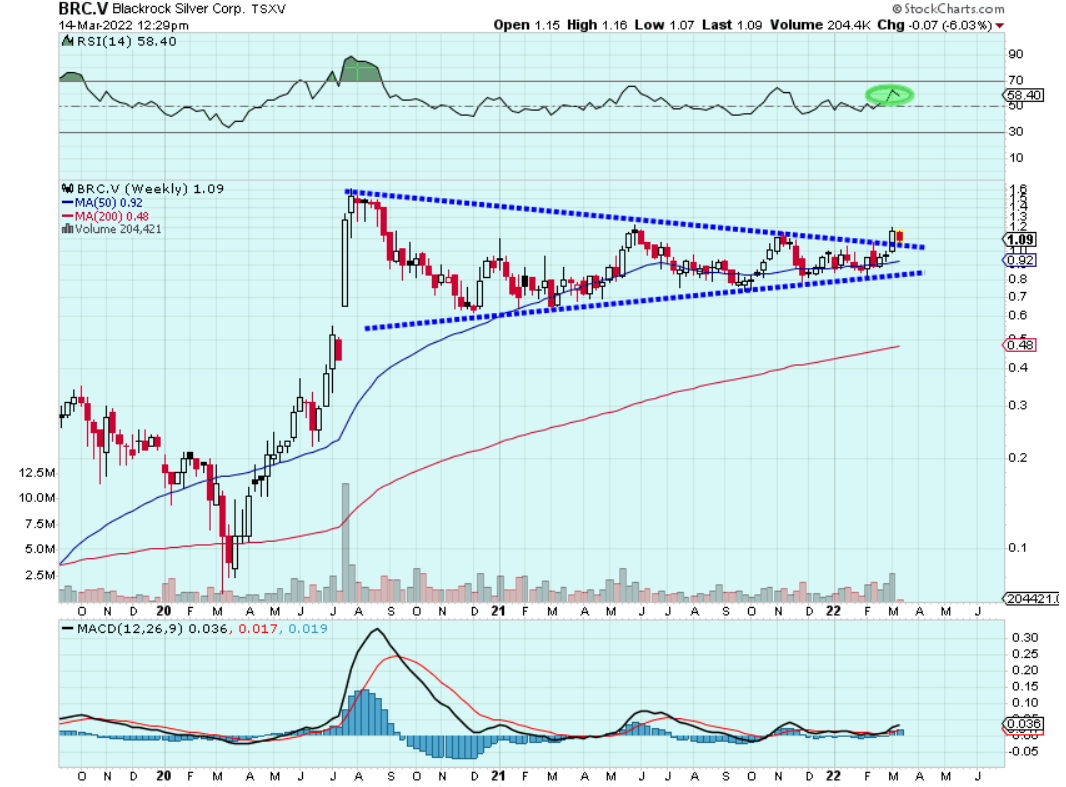
Task: Click the red down arrow beside Chg
Action: tap(999, 26)
